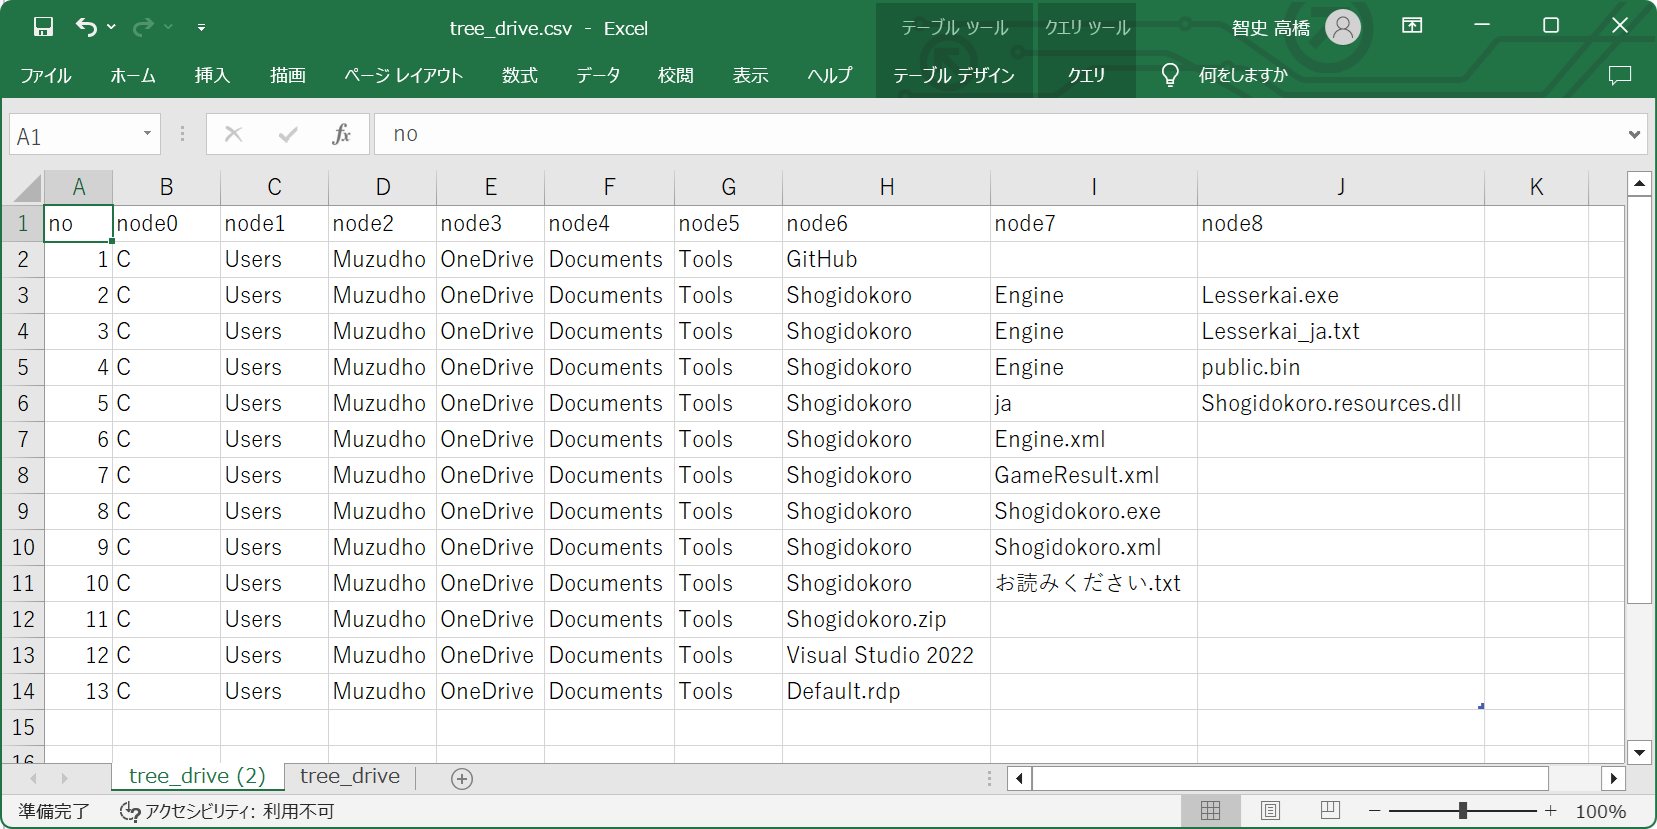Click horizontal scrollbar right arrow

coord(1613,778)
